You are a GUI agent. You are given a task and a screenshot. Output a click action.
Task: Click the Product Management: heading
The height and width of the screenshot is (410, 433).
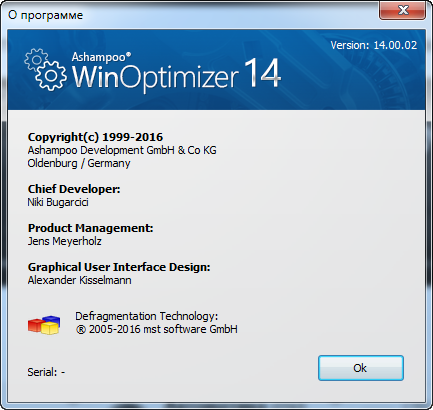point(90,228)
